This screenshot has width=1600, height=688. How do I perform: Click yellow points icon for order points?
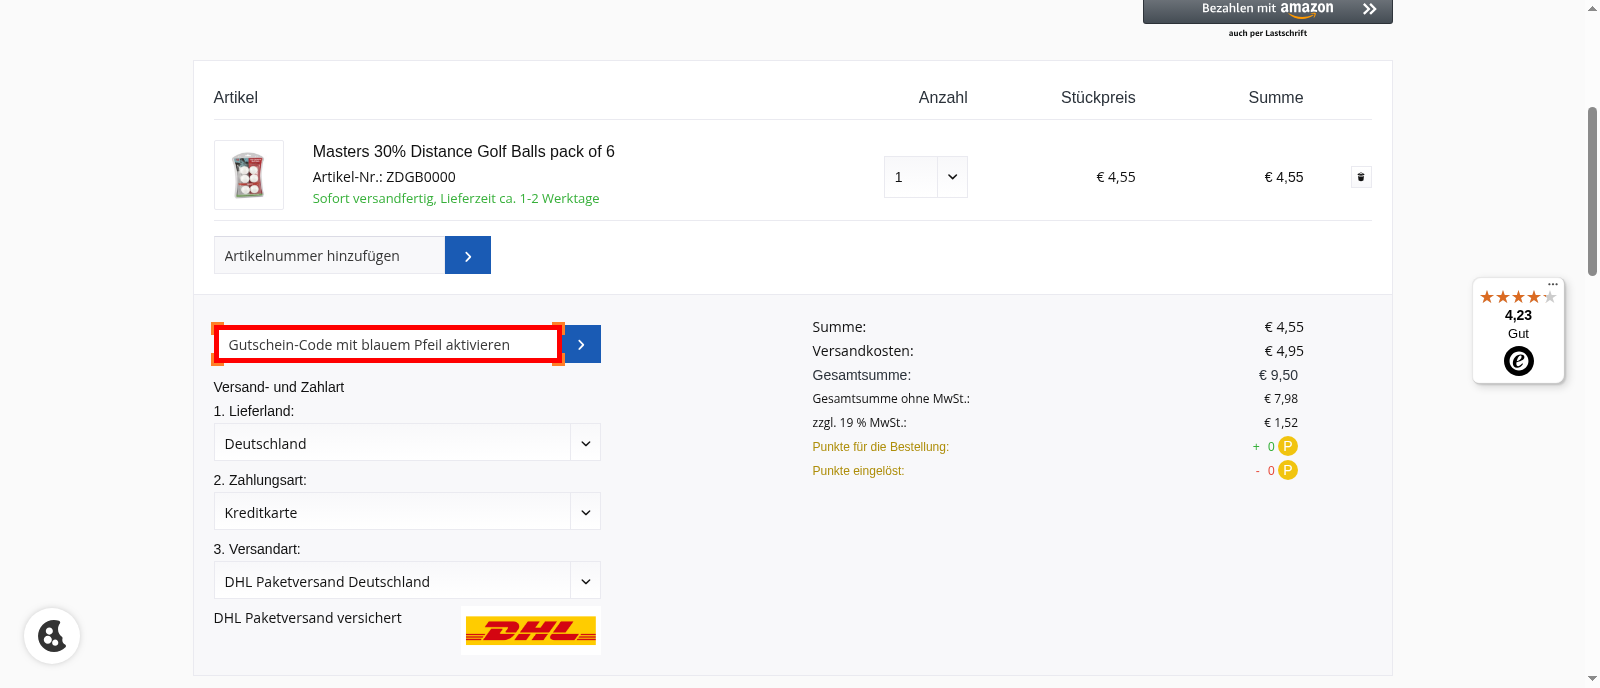1288,447
